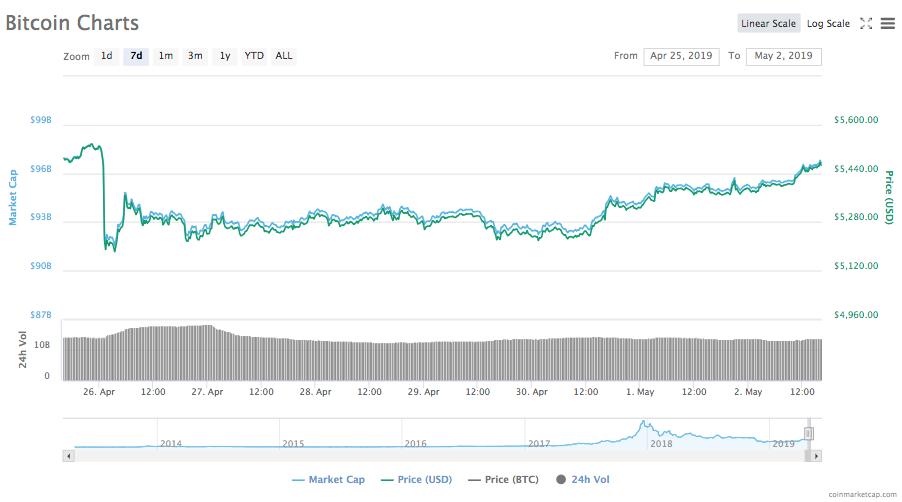Screen dimensions: 902x502
Task: Open the chart hamburger menu
Action: click(888, 24)
